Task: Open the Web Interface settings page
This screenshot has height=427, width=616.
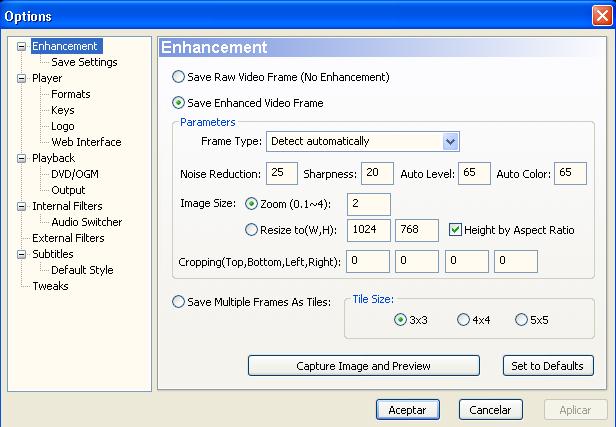Action: pyautogui.click(x=86, y=142)
